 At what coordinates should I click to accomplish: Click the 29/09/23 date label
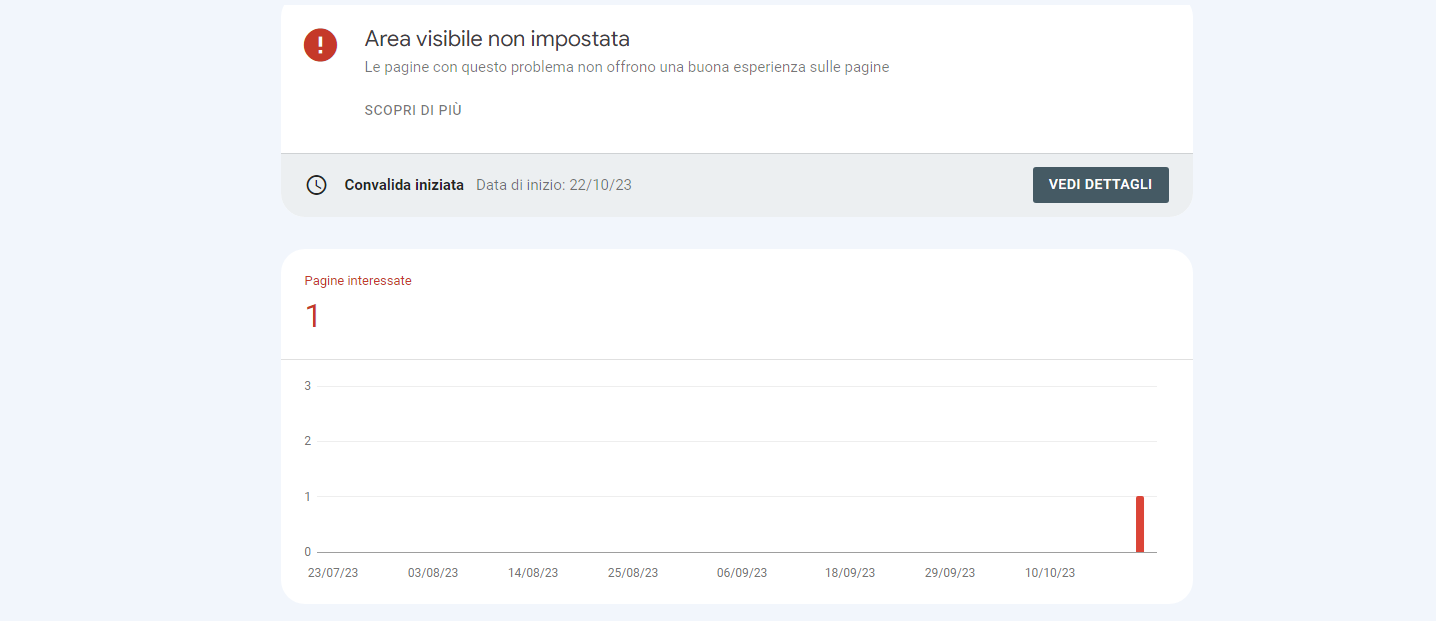pos(948,572)
